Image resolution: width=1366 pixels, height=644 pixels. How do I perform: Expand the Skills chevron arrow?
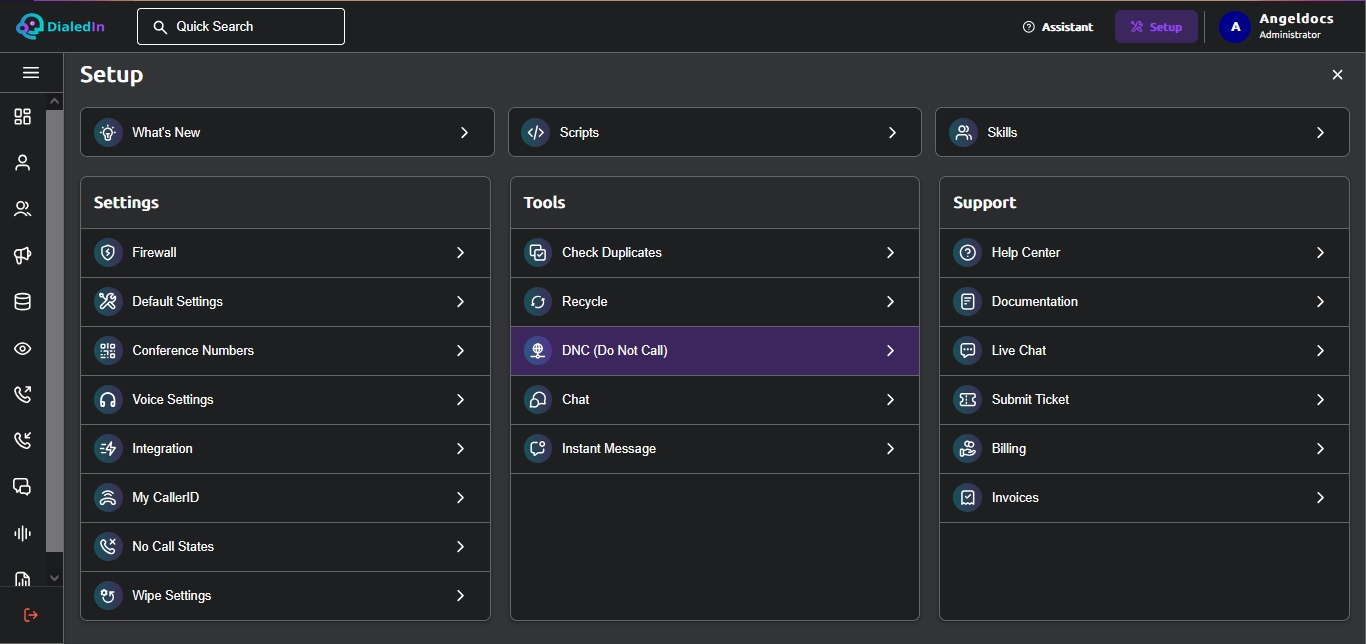point(1321,133)
